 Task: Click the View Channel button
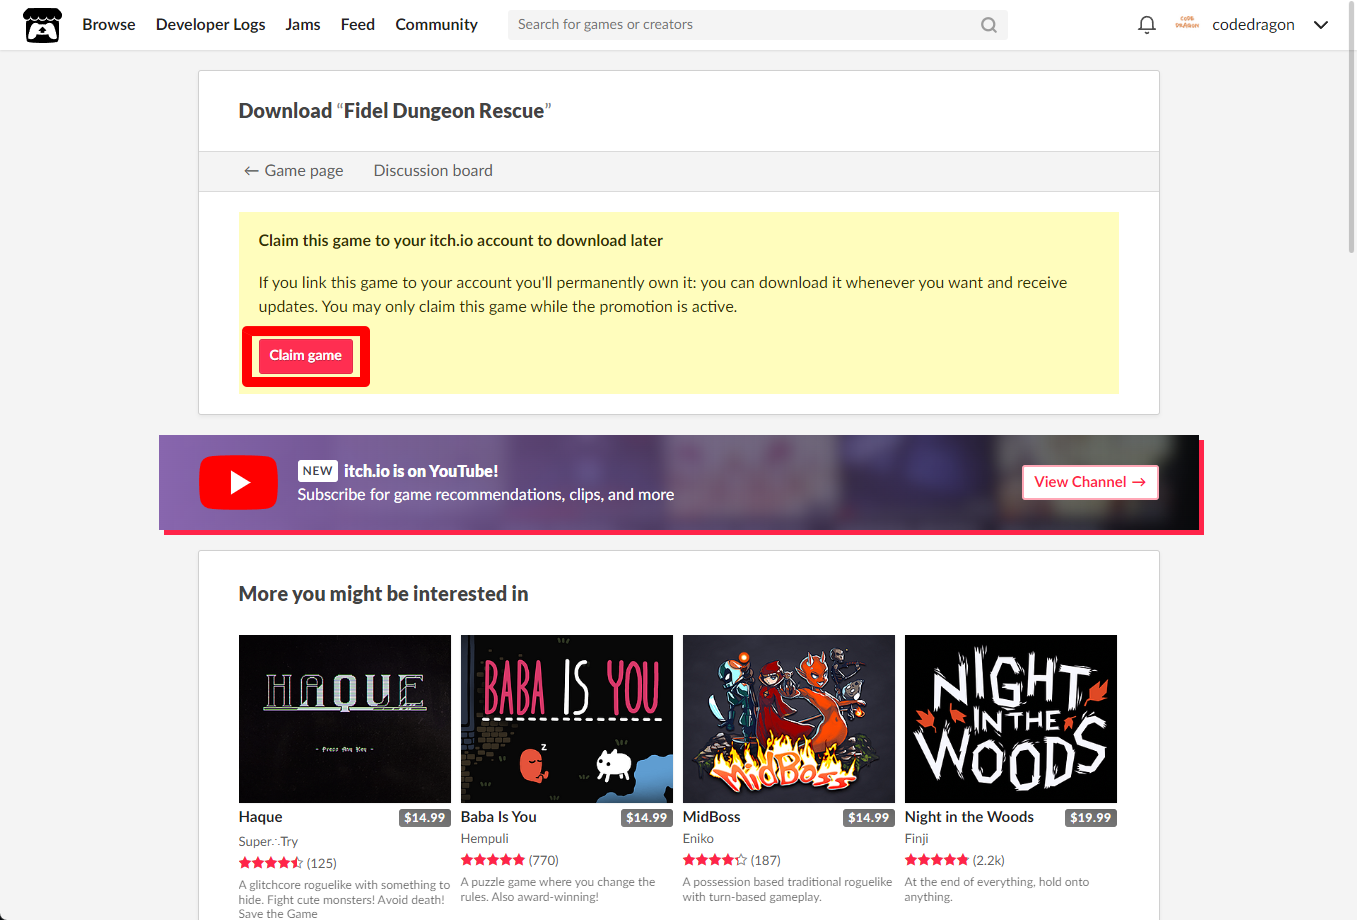[x=1090, y=482]
